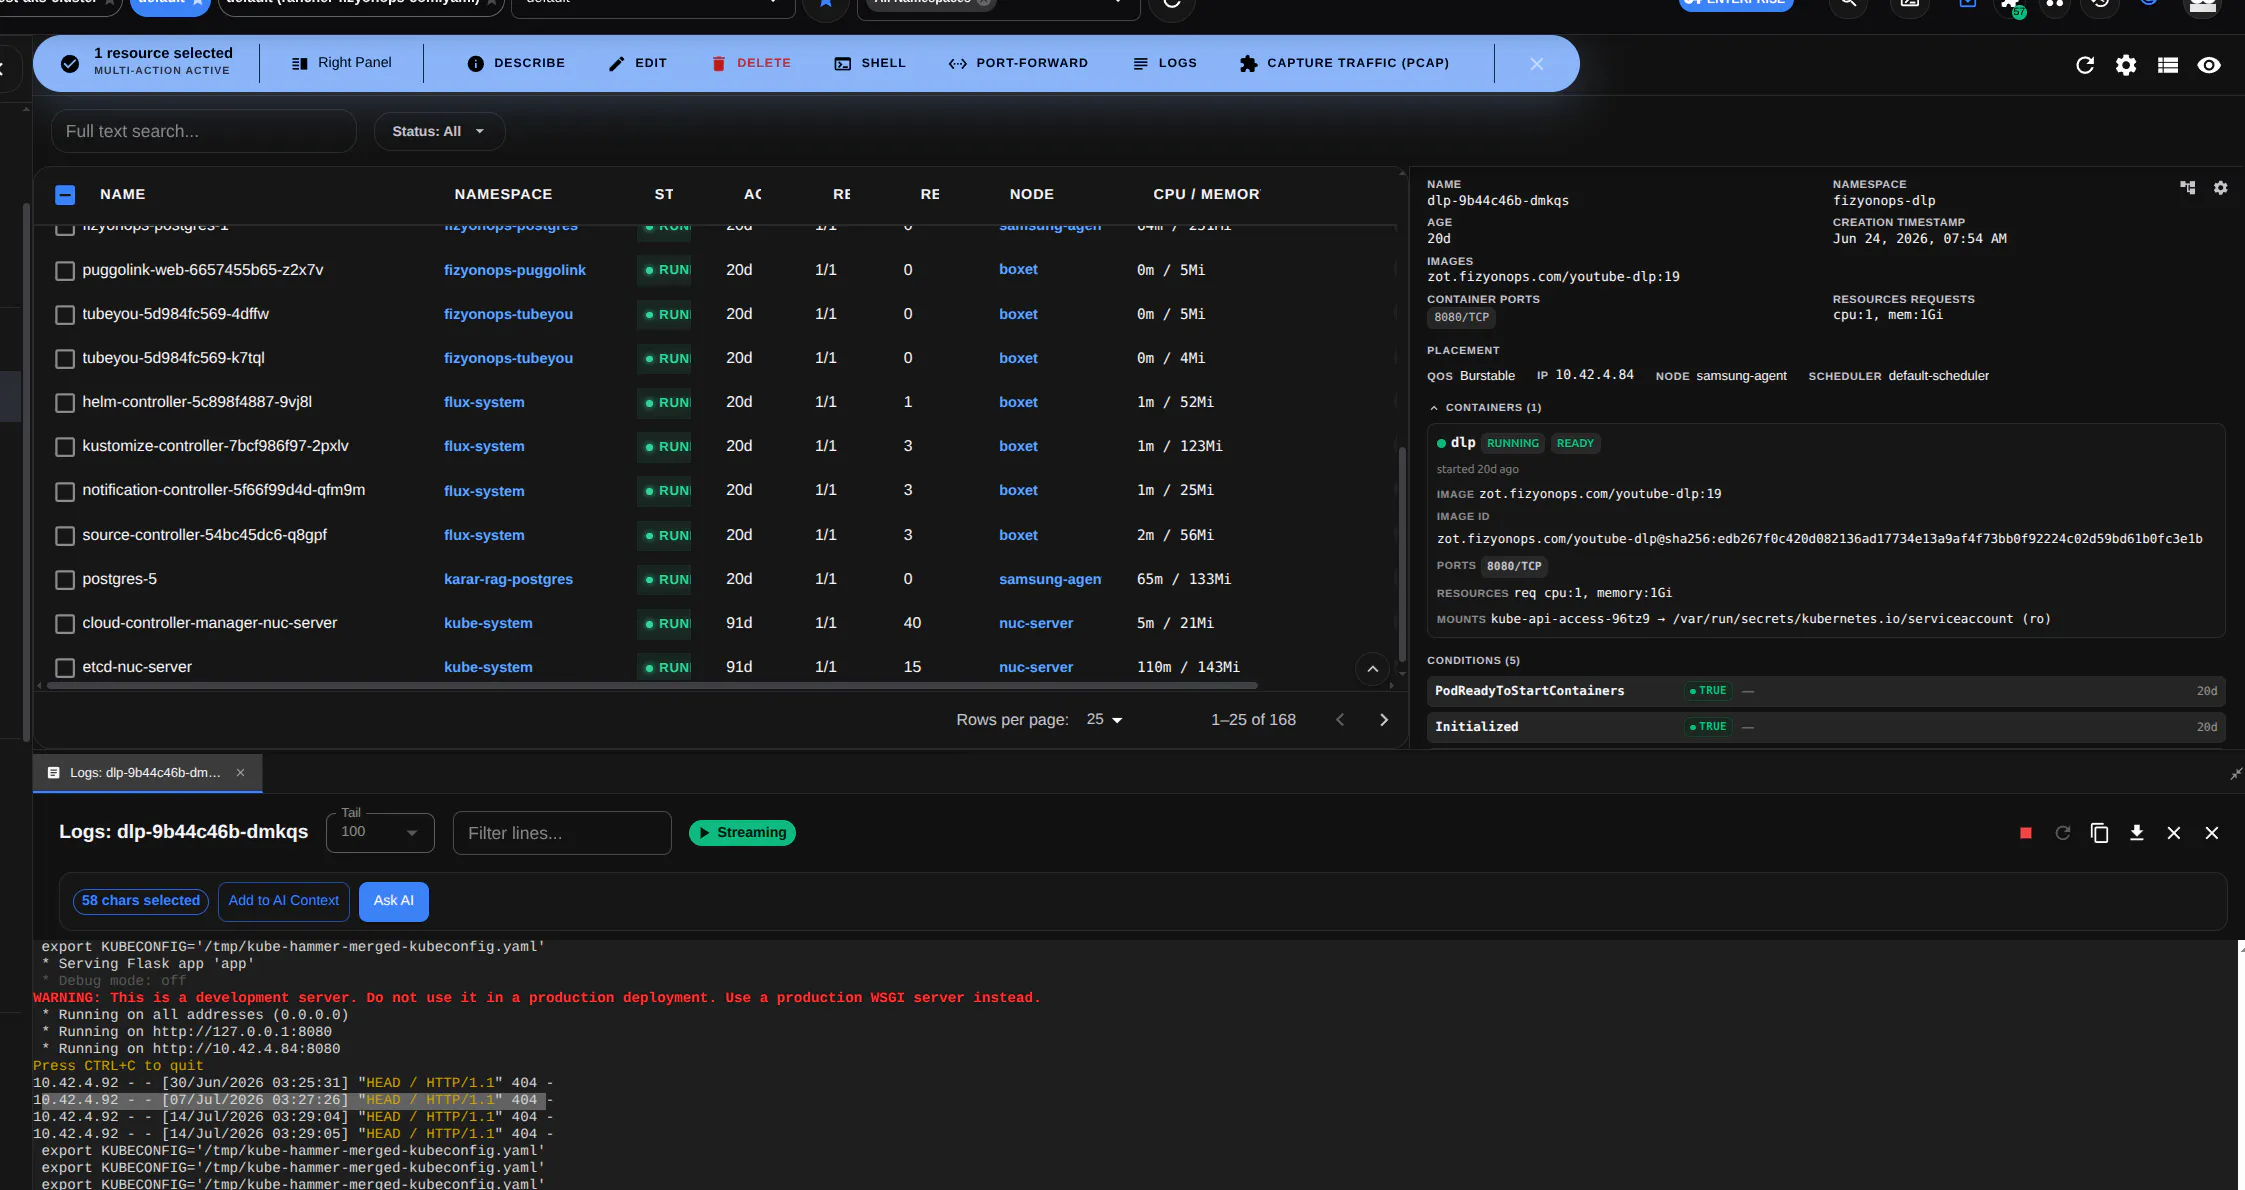Image resolution: width=2245 pixels, height=1190 pixels.
Task: Open detail panel settings gear
Action: click(2220, 188)
